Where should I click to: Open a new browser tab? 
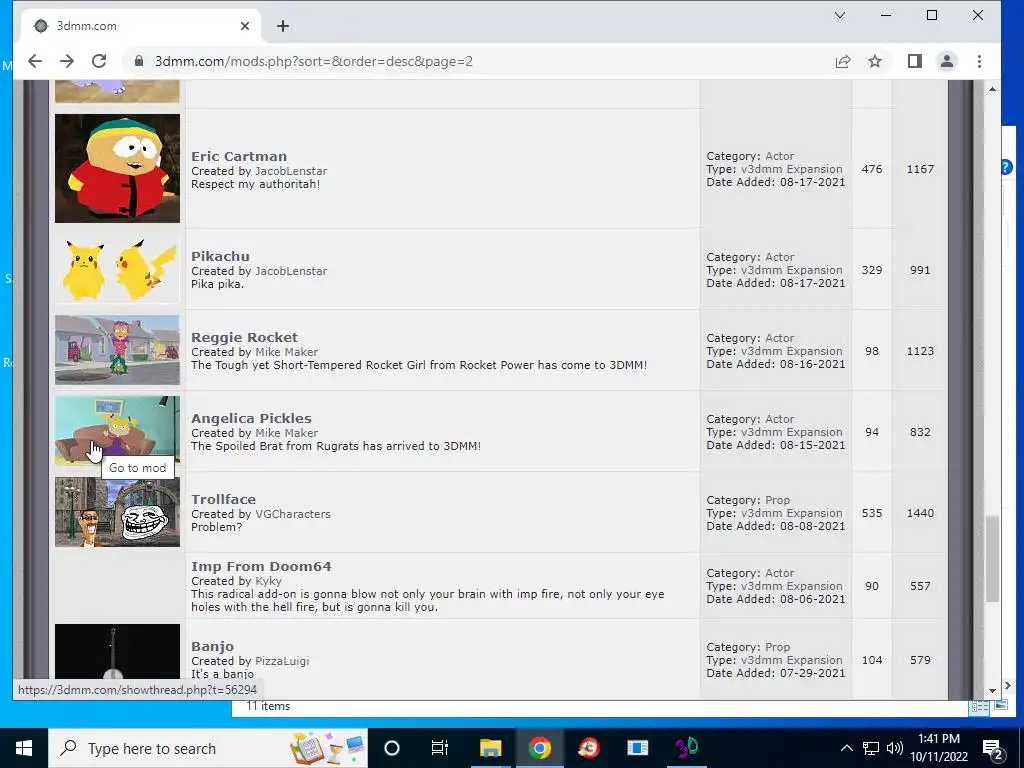click(x=283, y=26)
